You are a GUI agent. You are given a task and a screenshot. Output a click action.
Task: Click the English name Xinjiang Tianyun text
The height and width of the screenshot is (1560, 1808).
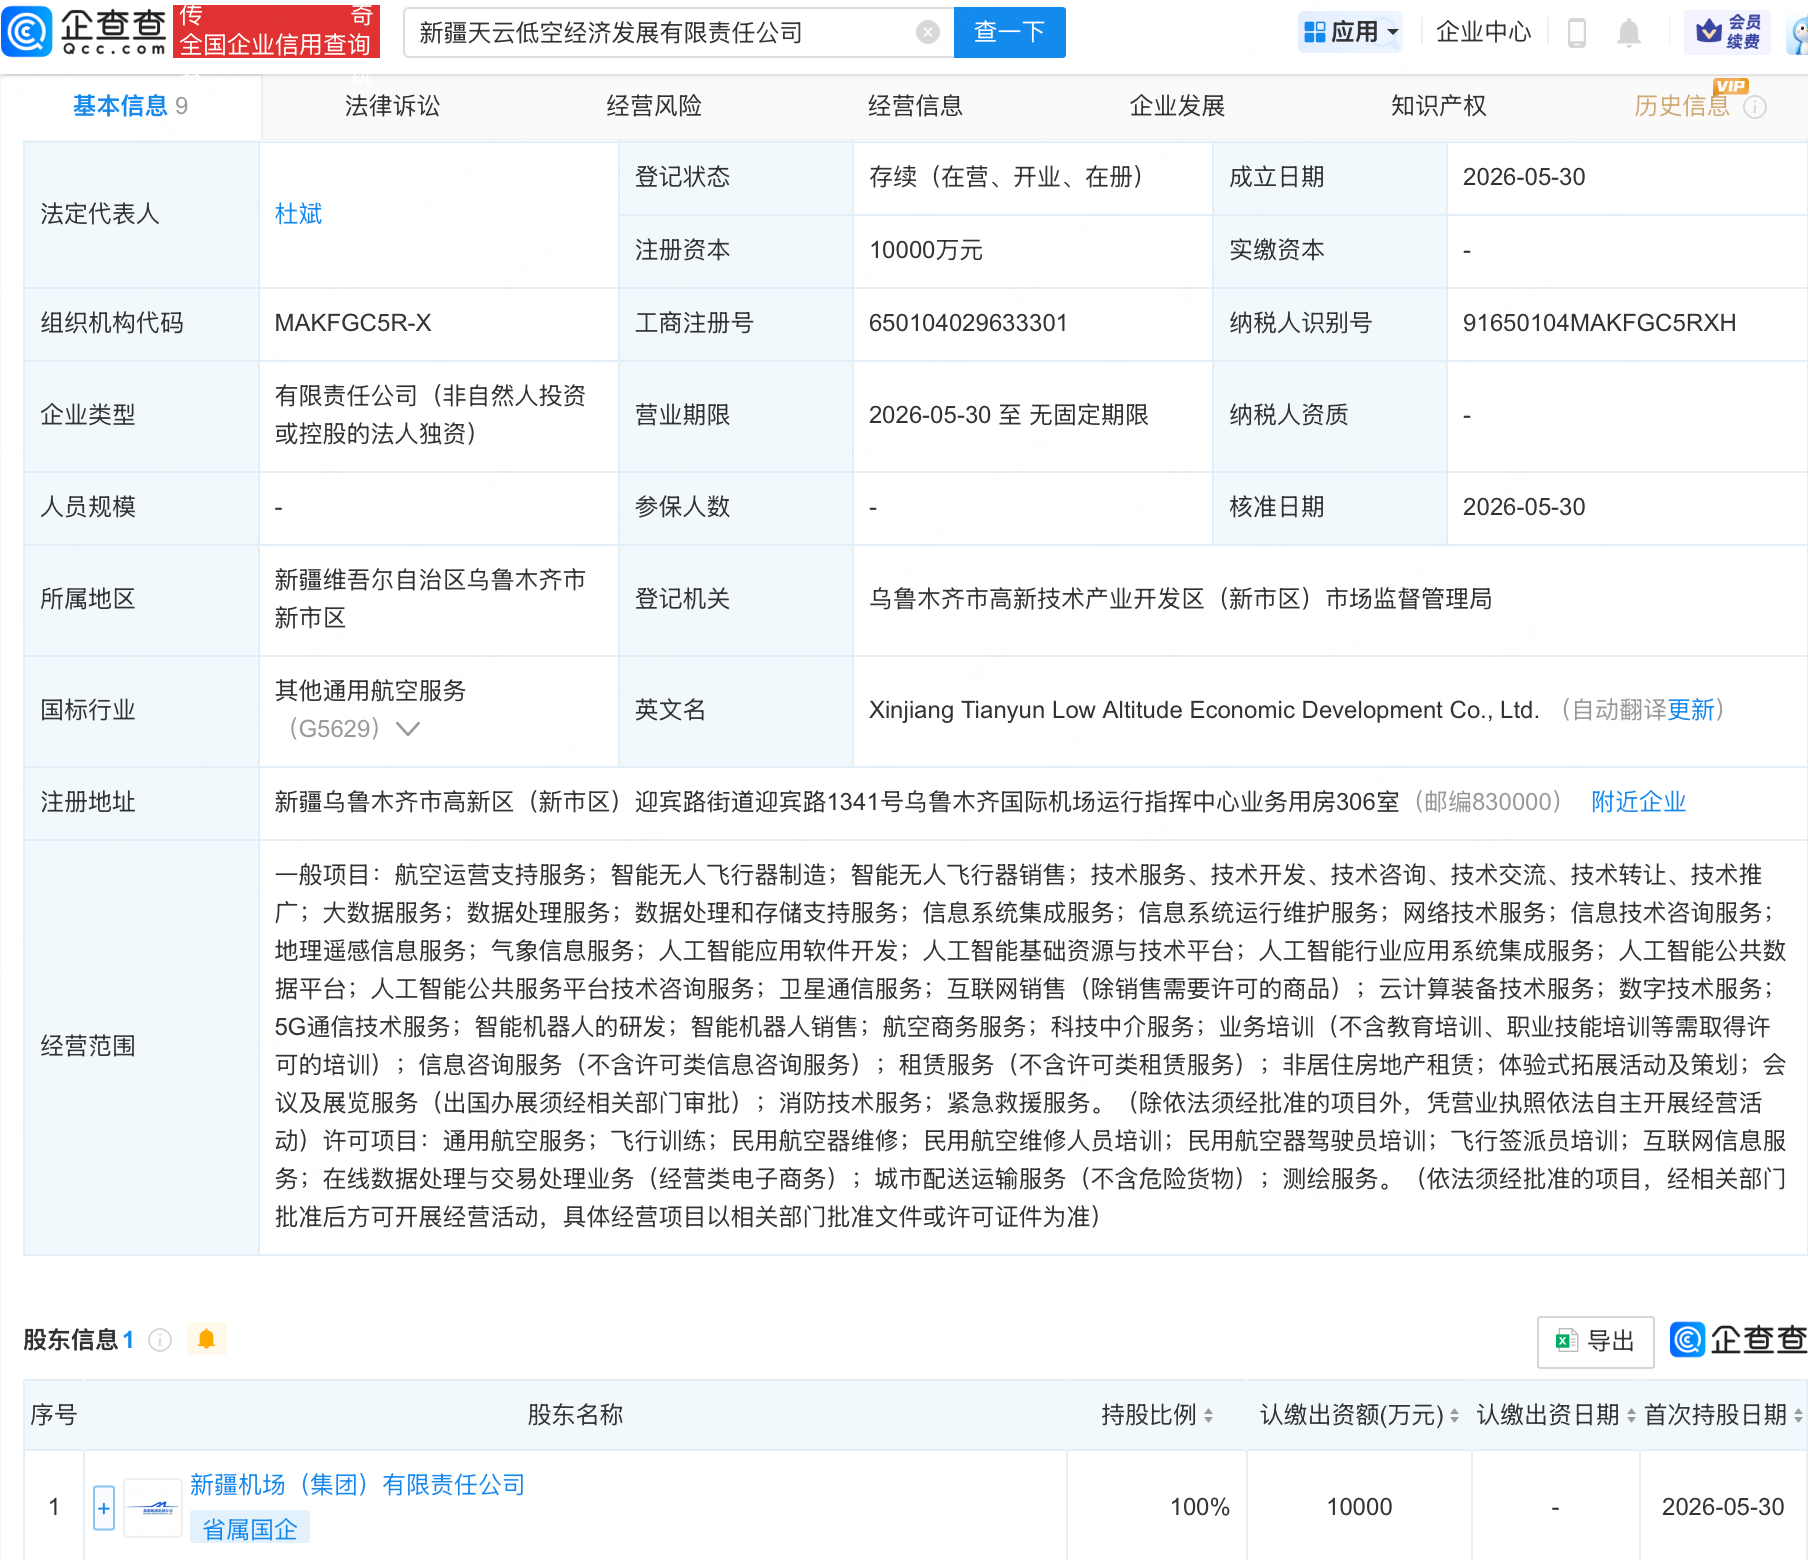tap(1204, 710)
